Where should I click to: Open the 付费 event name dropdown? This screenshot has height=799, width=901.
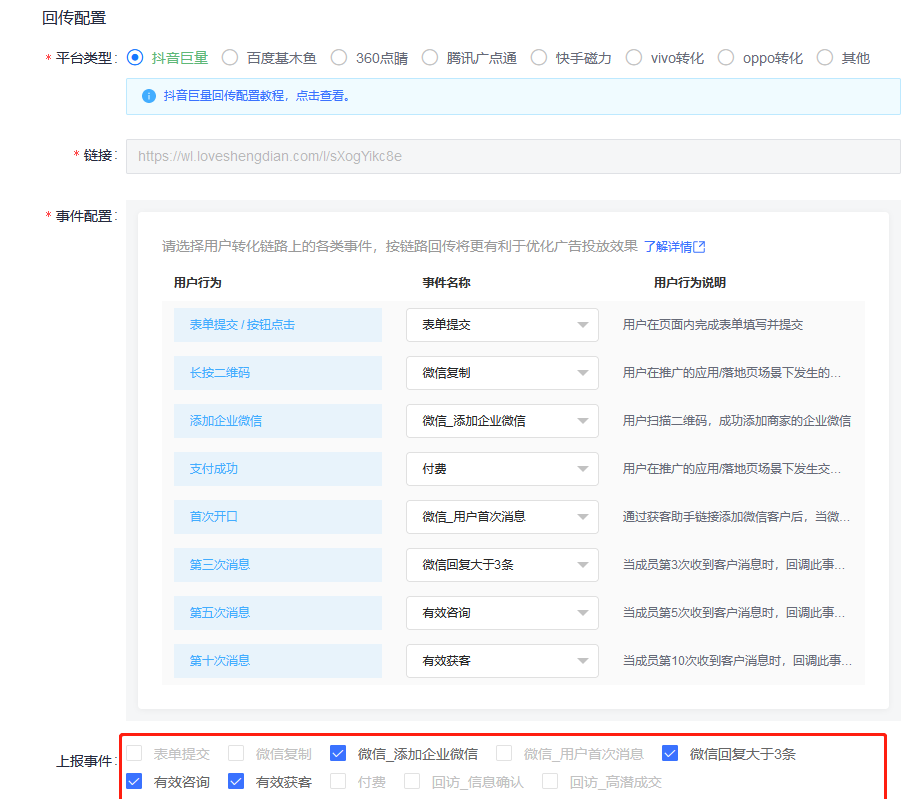[502, 469]
